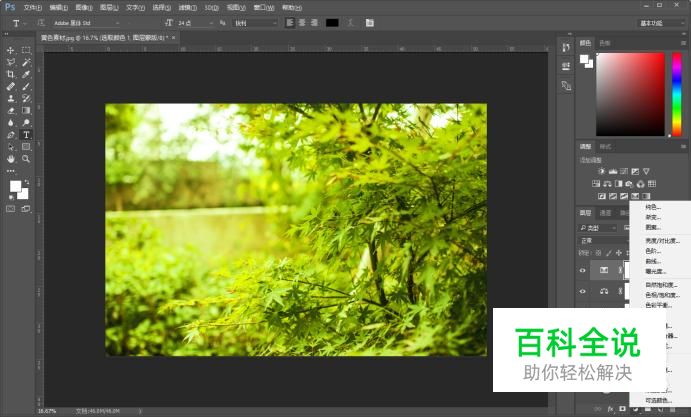Add a Brightness/Contrast adjustment icon

click(602, 171)
